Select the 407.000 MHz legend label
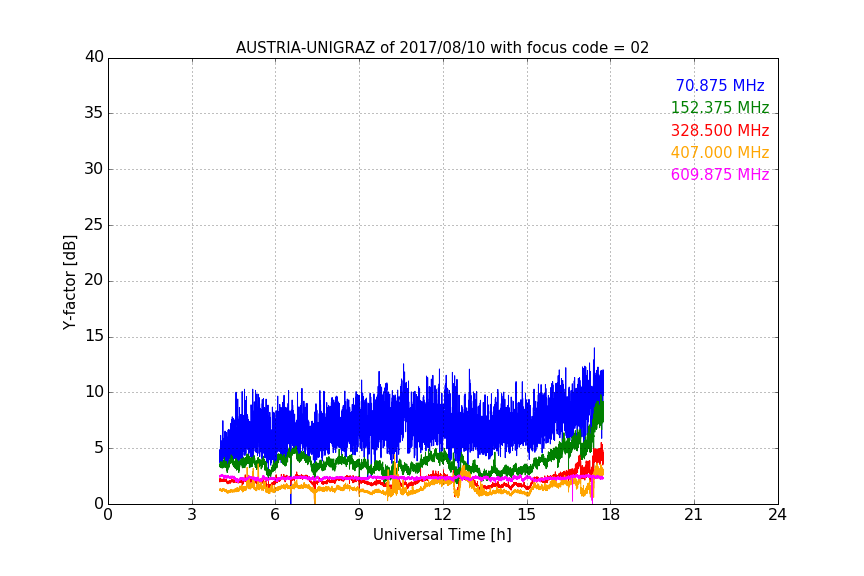This screenshot has width=864, height=576. (720, 152)
